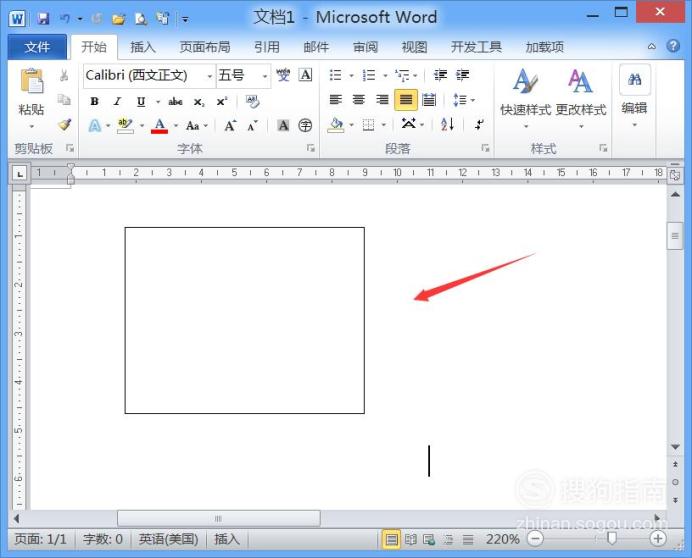Switch to the 页面布局 tab

pyautogui.click(x=205, y=47)
